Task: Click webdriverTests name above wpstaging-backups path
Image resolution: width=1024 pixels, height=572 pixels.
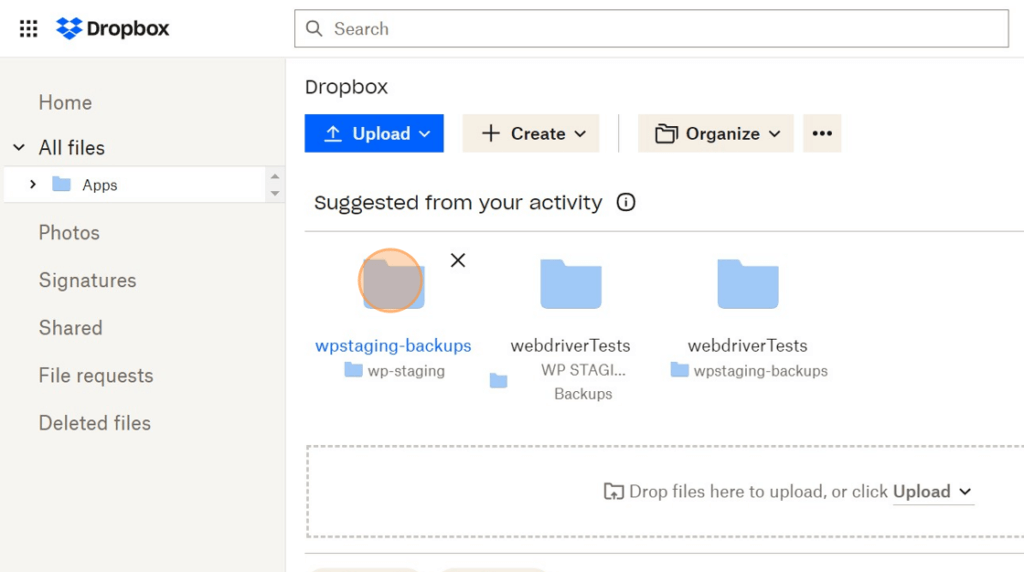Action: (747, 345)
